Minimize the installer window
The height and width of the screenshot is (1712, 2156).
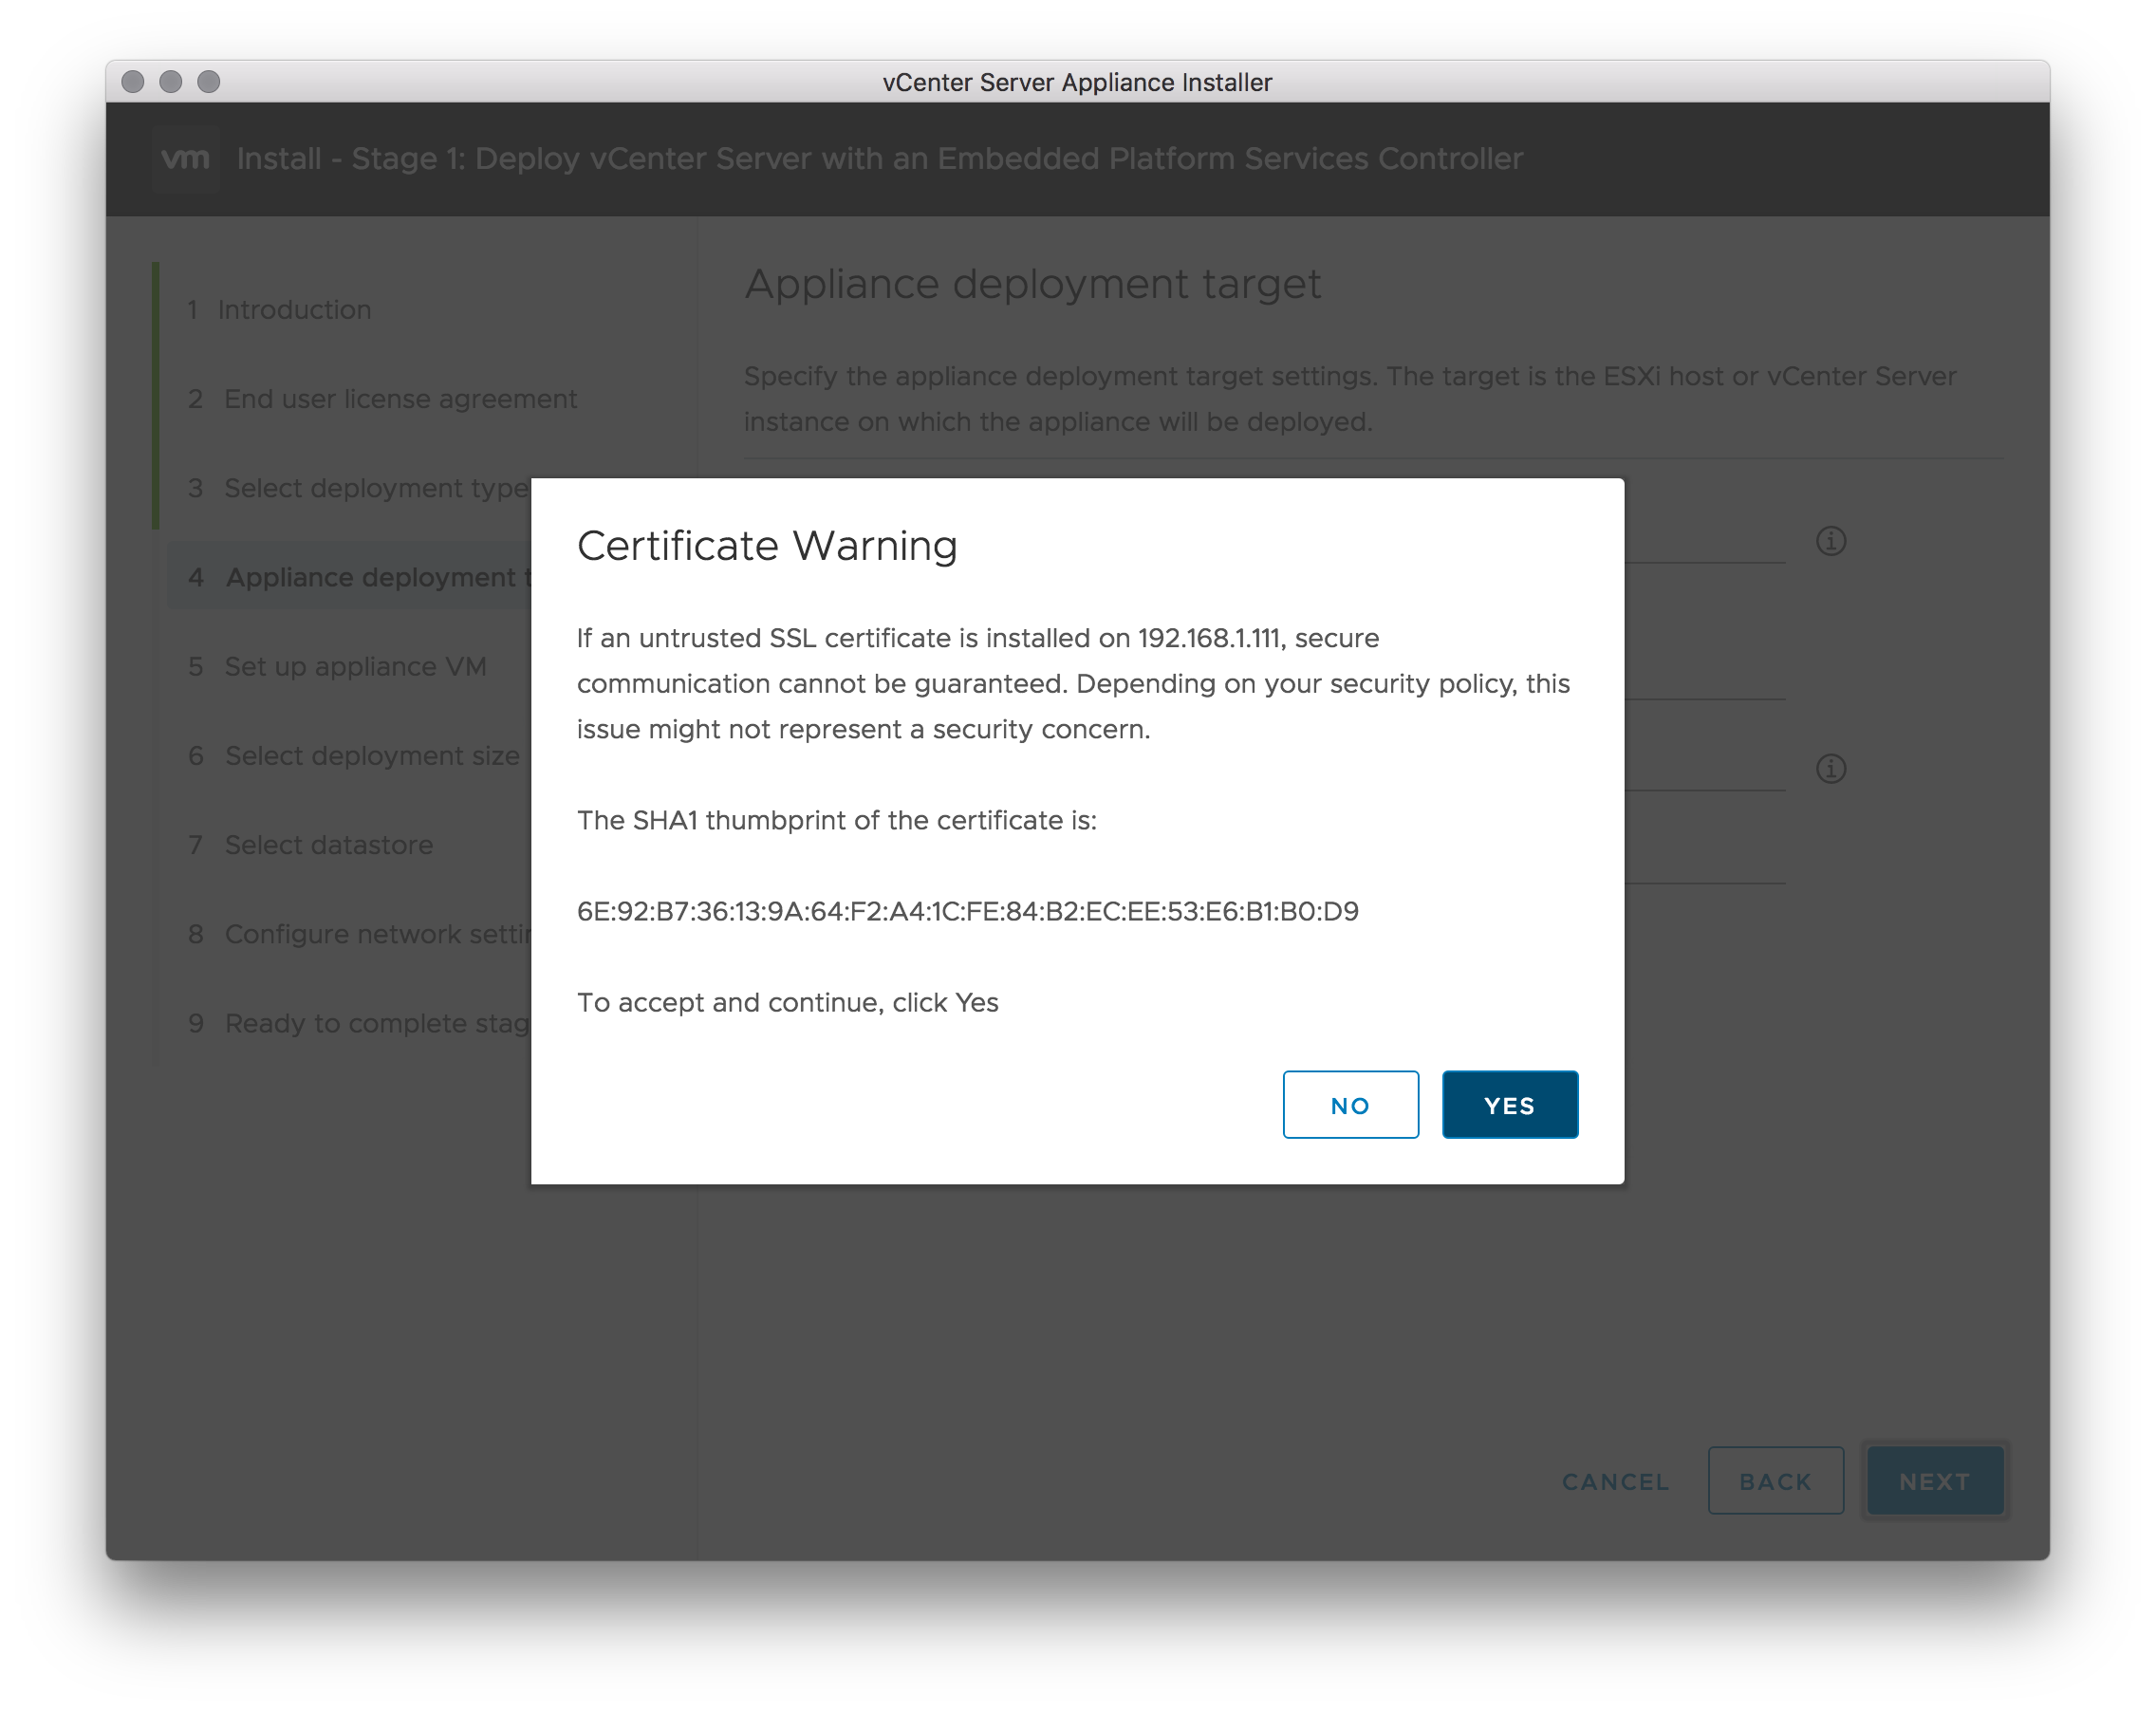(x=171, y=81)
